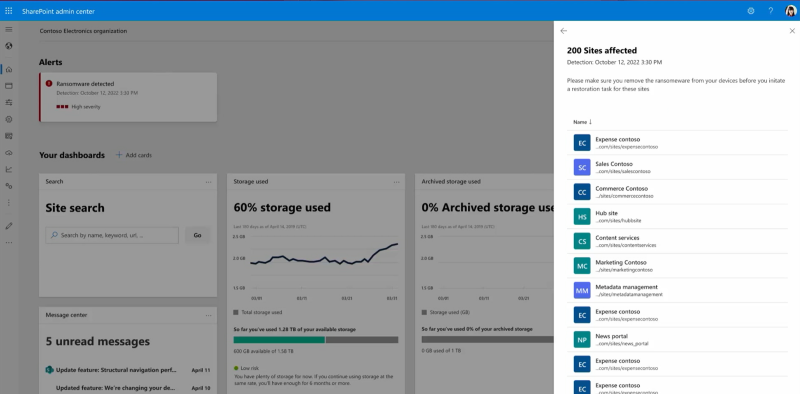
Task: Open the Search card more options menu
Action: 208,182
